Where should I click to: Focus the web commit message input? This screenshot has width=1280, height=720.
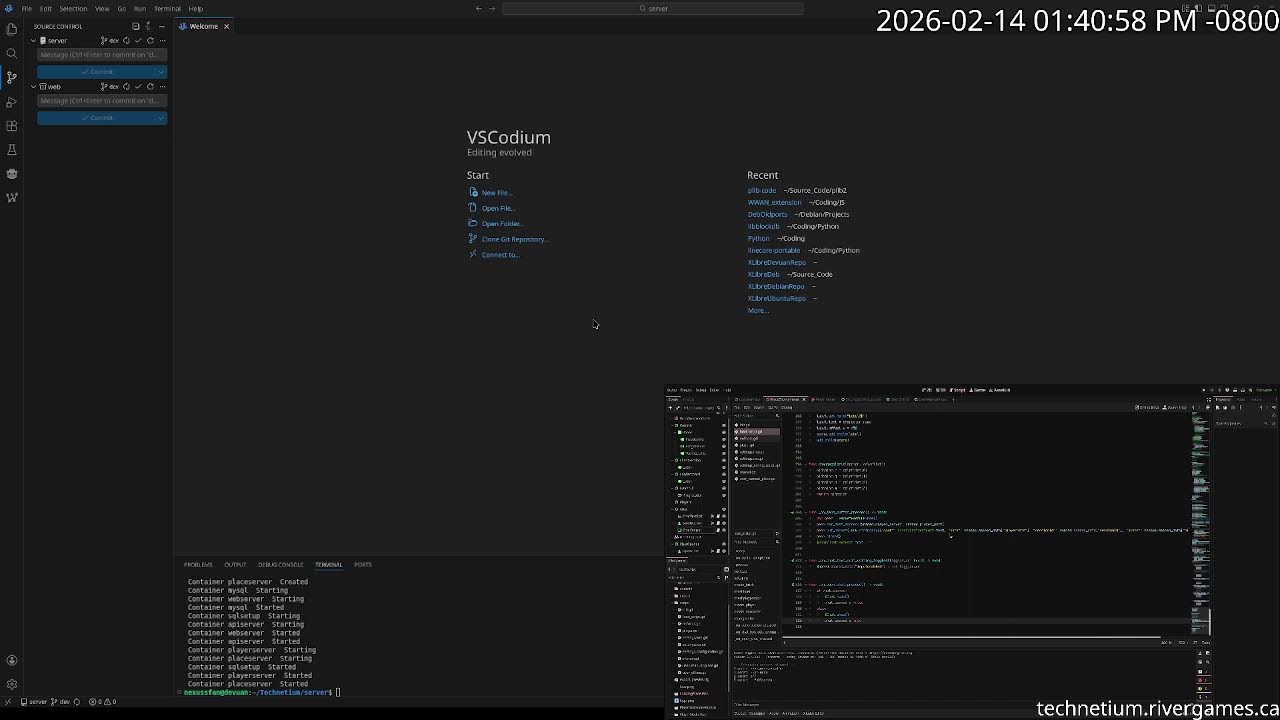tap(102, 101)
